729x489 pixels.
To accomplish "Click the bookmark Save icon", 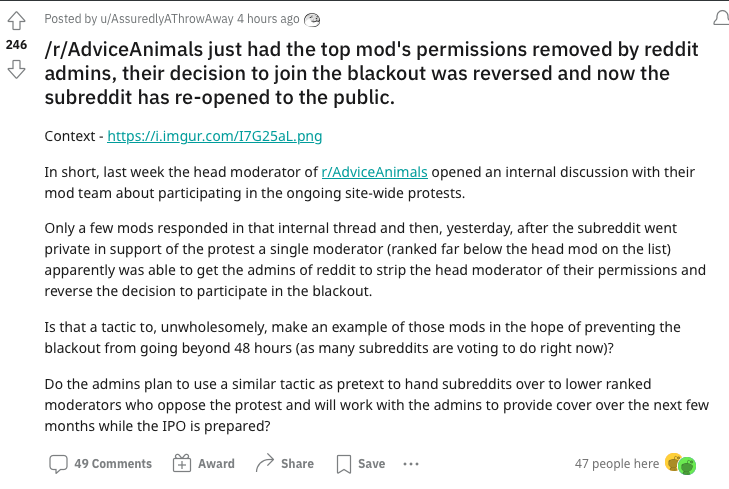I will click(x=344, y=464).
